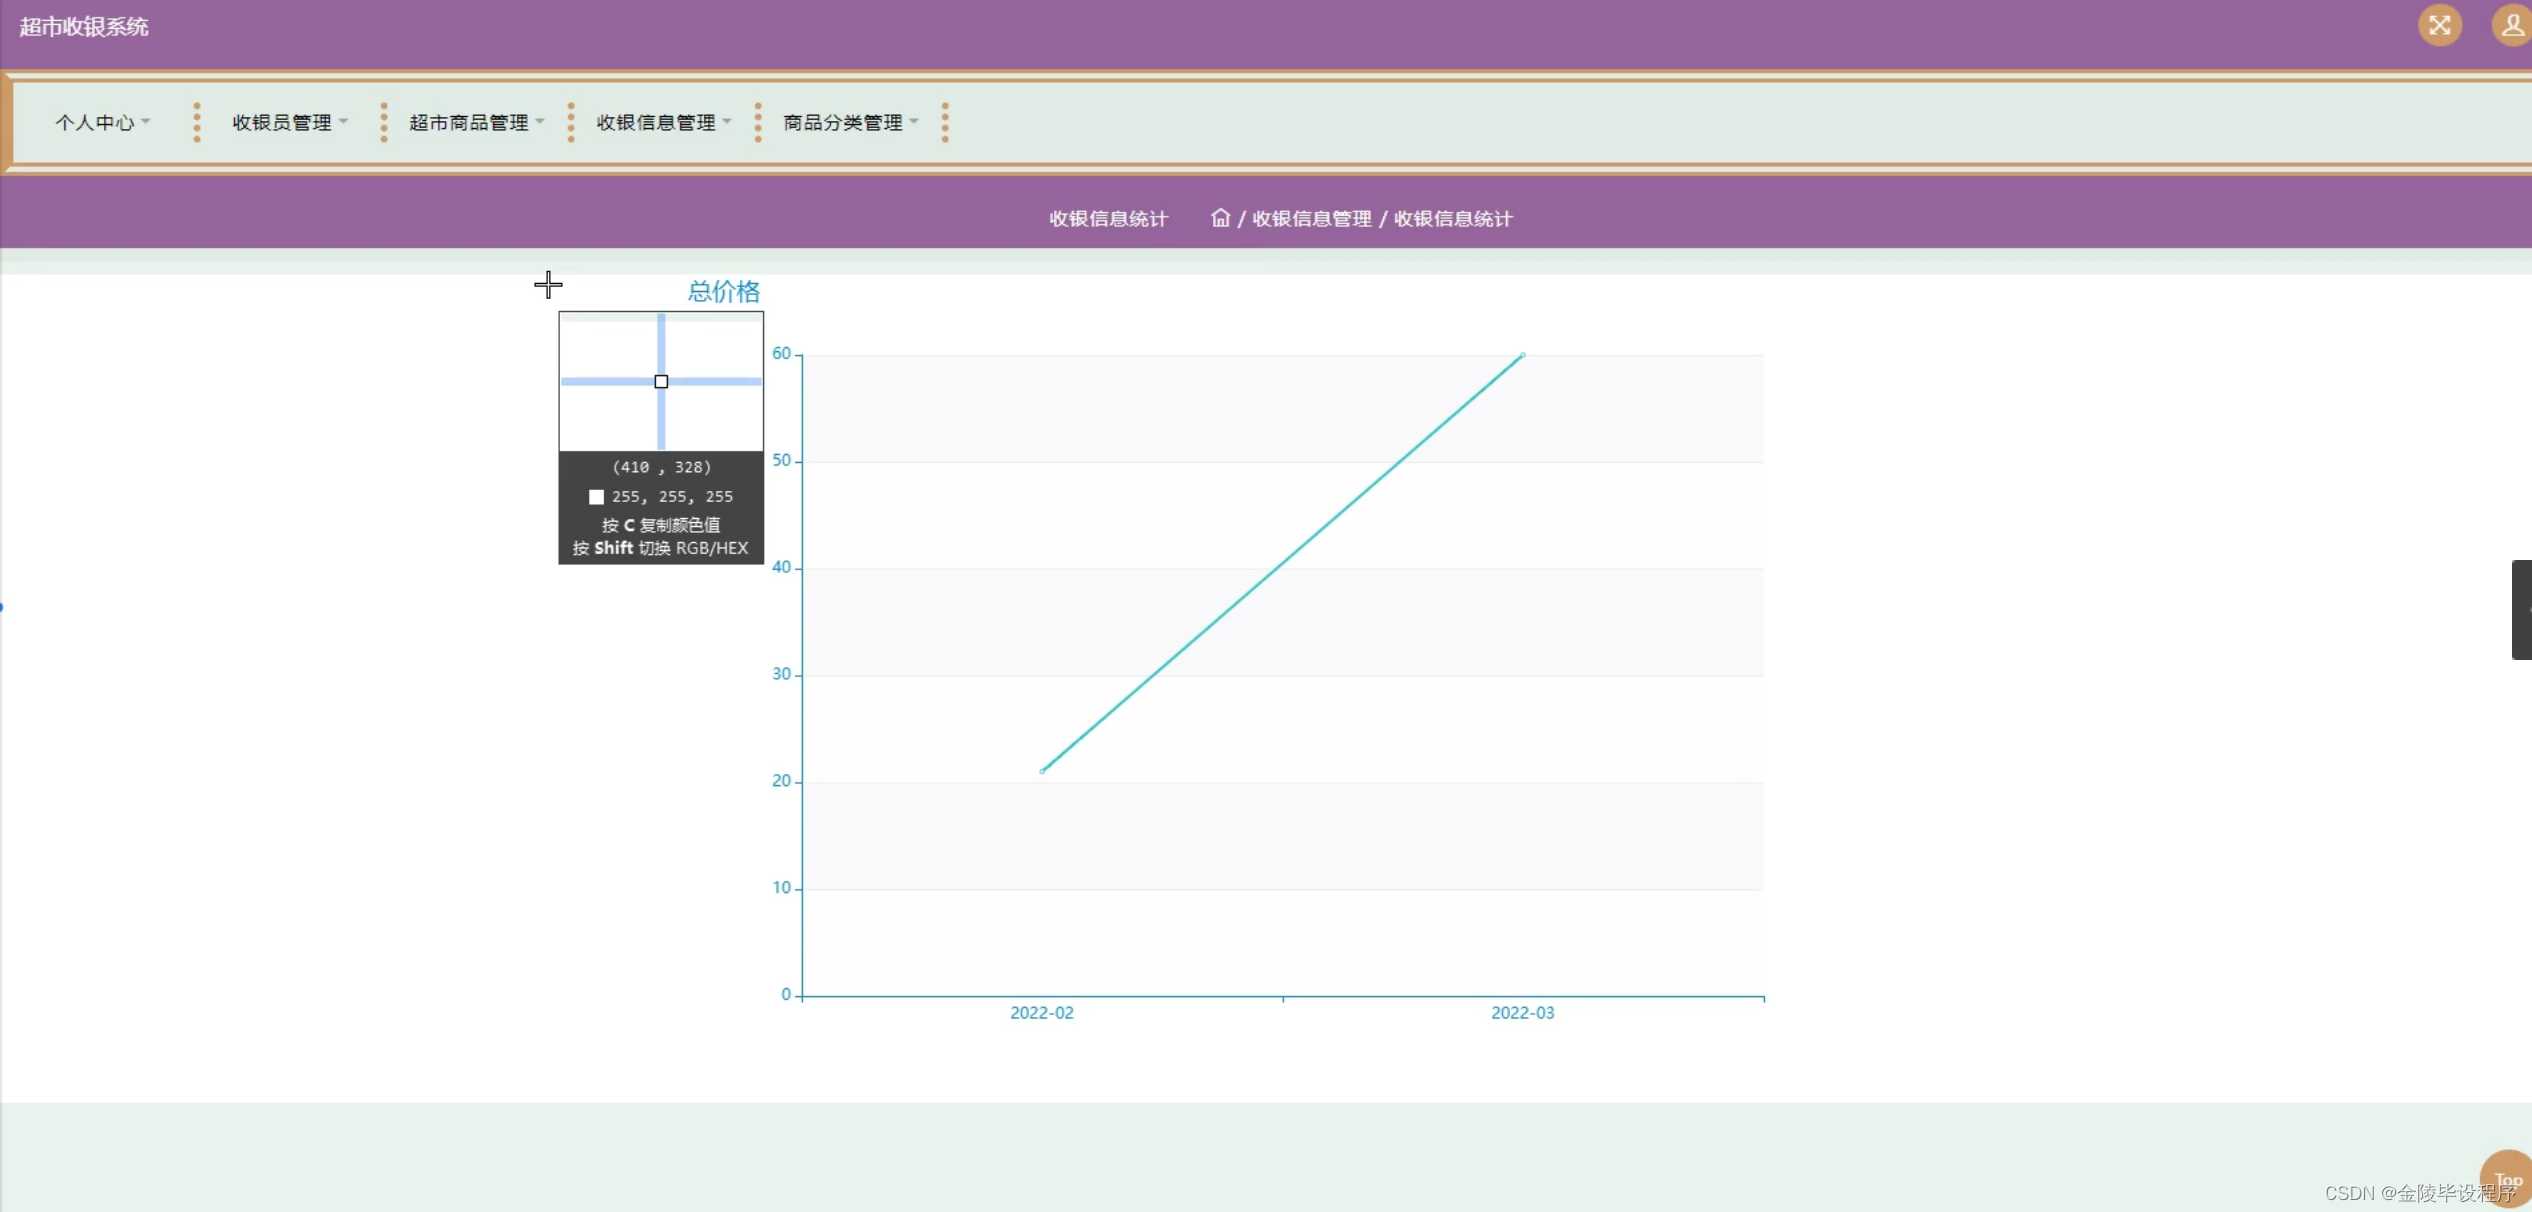Viewport: 2532px width, 1212px height.
Task: Click the 总价格 chart title
Action: [x=723, y=291]
